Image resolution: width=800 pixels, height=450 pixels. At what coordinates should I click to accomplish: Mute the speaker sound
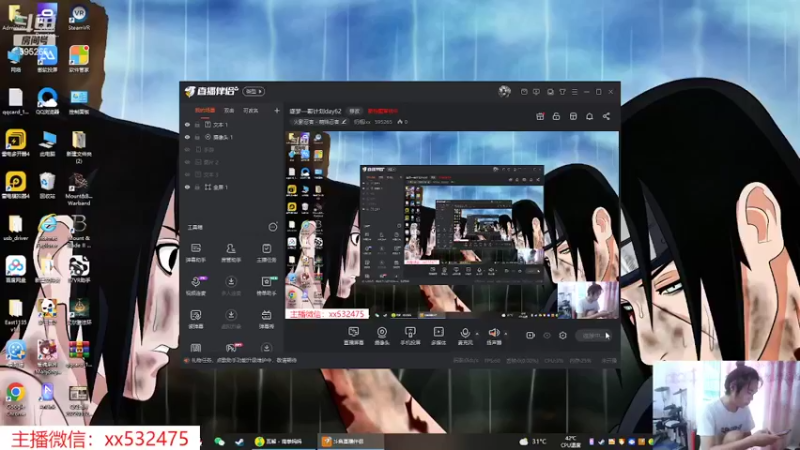[x=493, y=336]
